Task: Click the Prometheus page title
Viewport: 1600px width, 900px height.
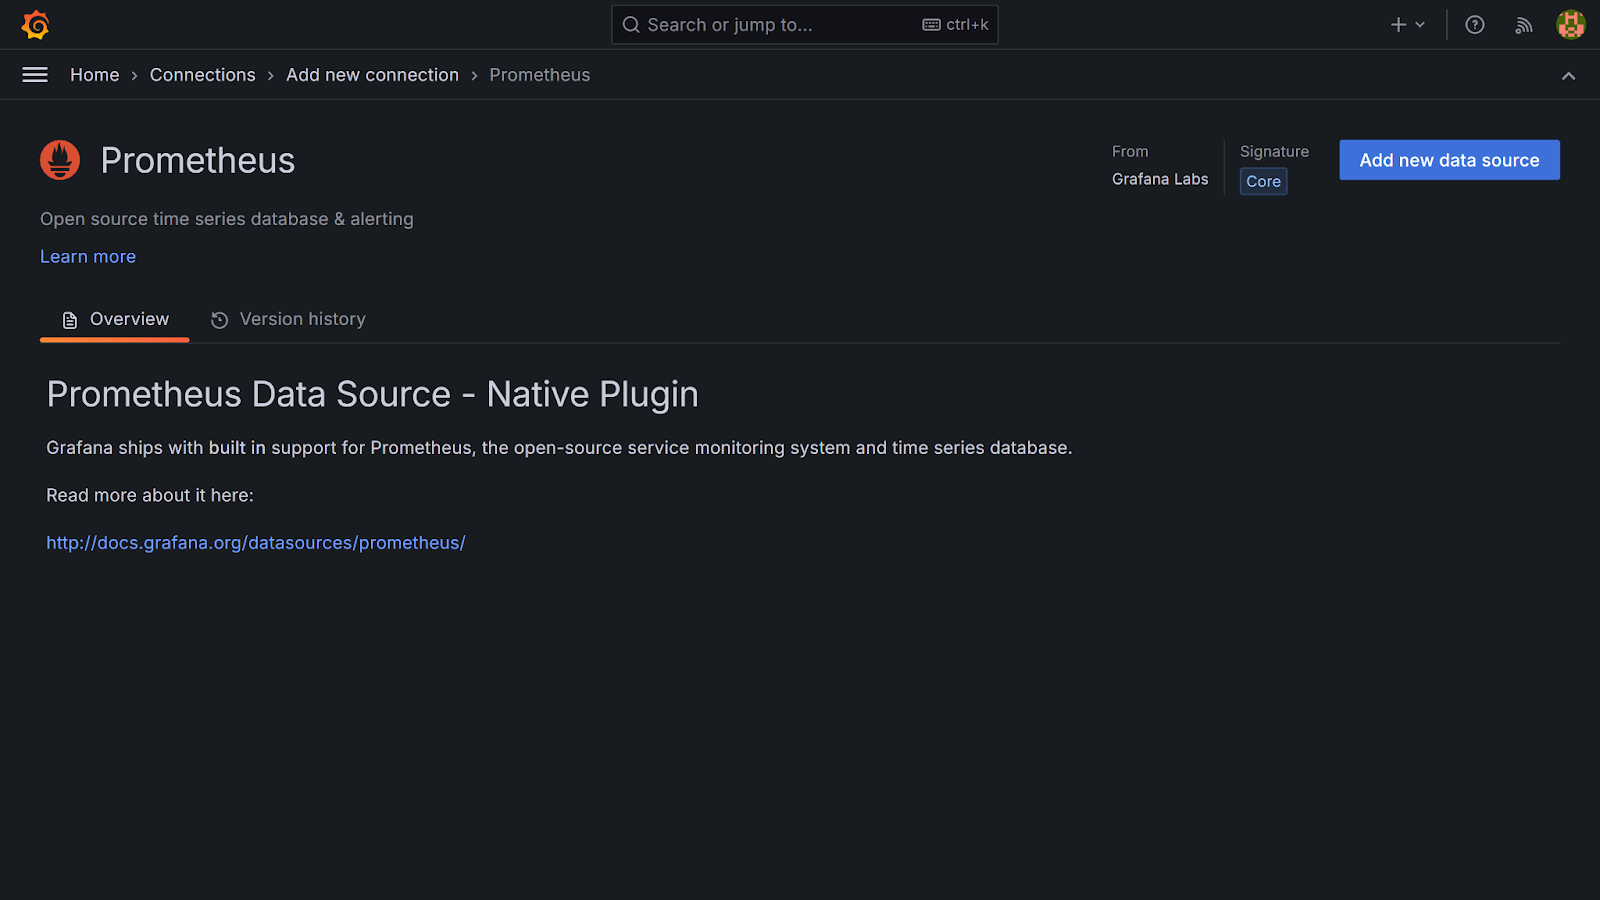Action: click(198, 161)
